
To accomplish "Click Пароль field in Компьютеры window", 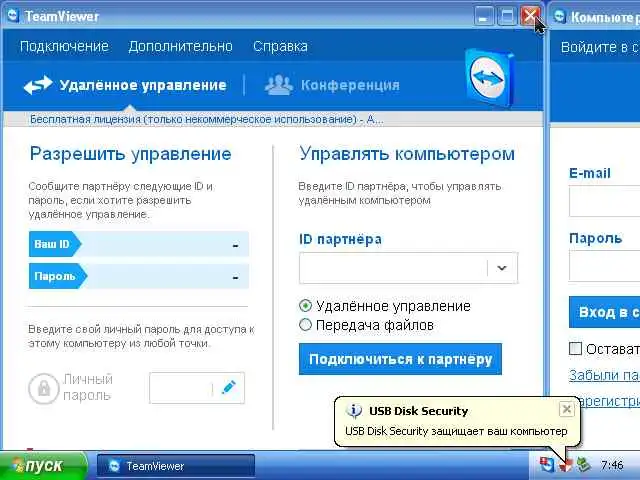I will click(x=604, y=266).
